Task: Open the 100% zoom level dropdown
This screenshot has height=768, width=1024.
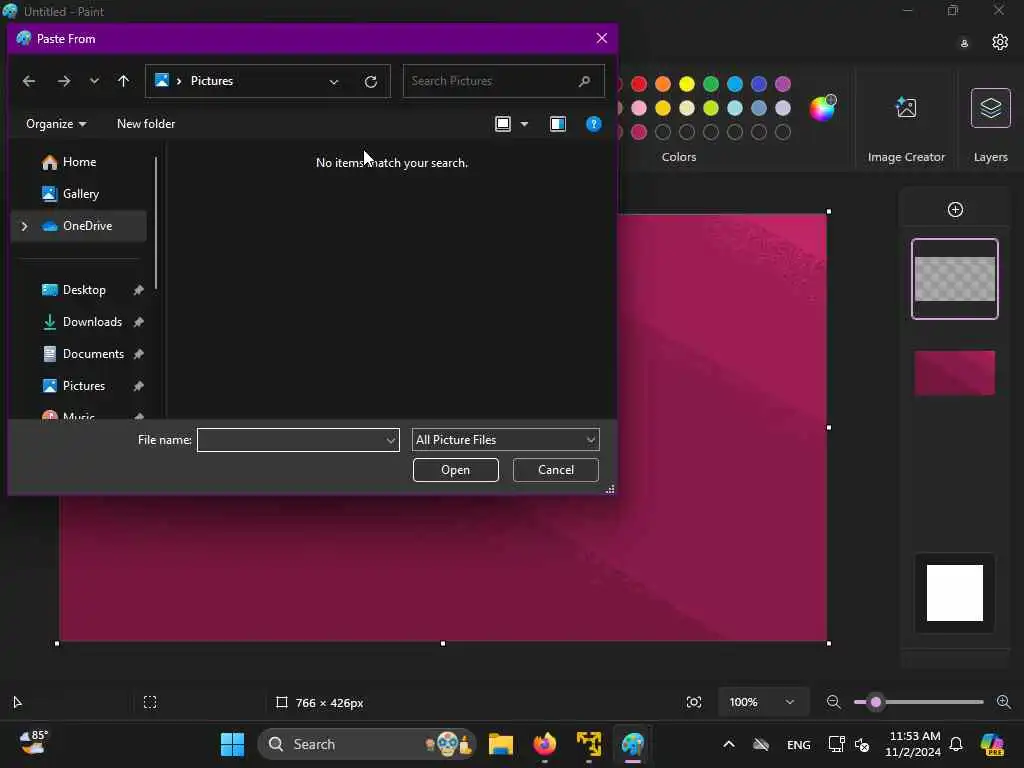Action: tap(762, 702)
